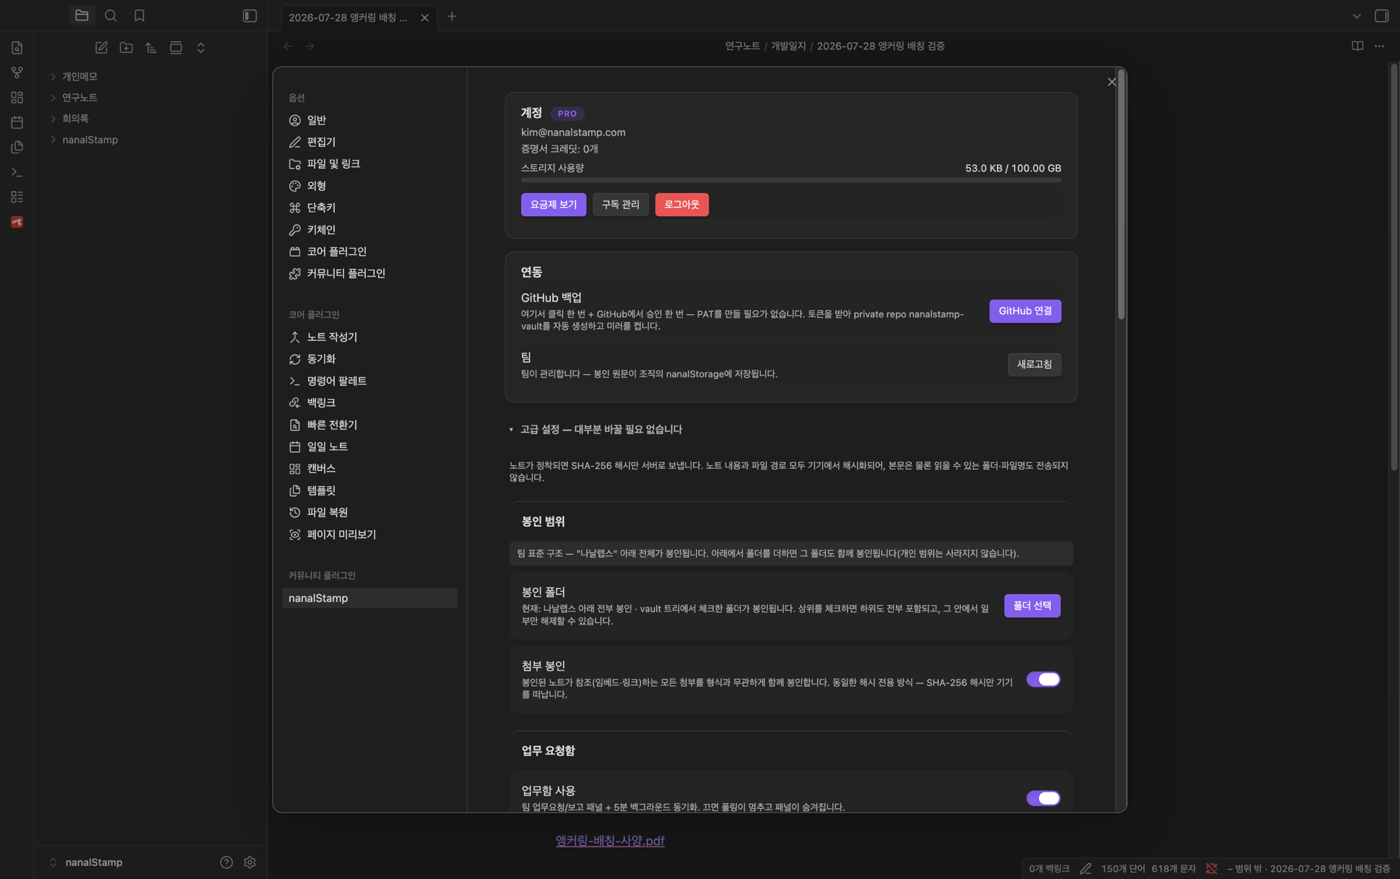This screenshot has height=879, width=1400.
Task: Click the settings dialog scrollbar
Action: pyautogui.click(x=1121, y=195)
